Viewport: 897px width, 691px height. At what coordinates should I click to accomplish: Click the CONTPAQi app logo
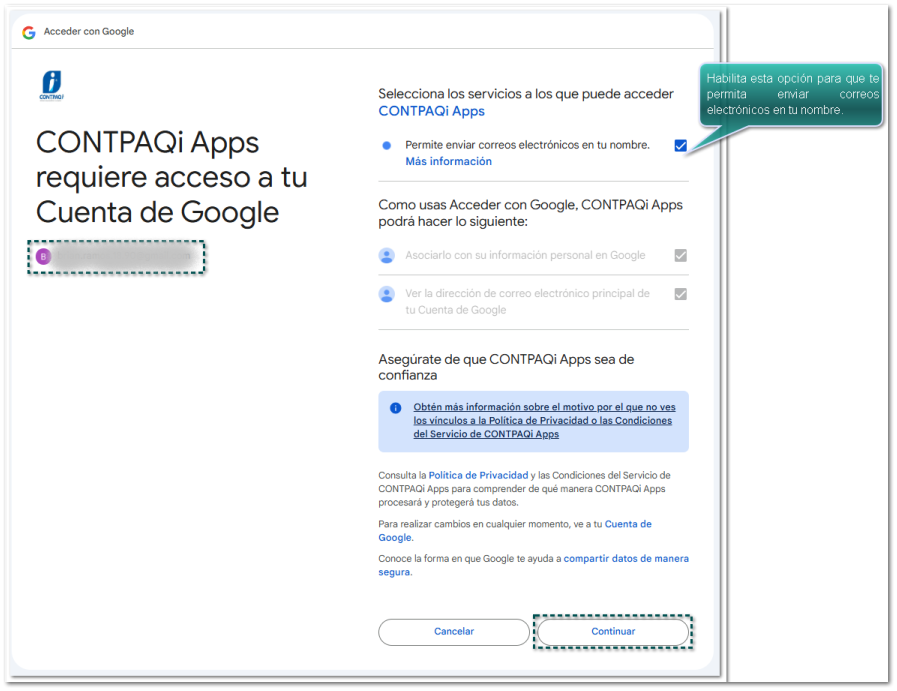51,85
